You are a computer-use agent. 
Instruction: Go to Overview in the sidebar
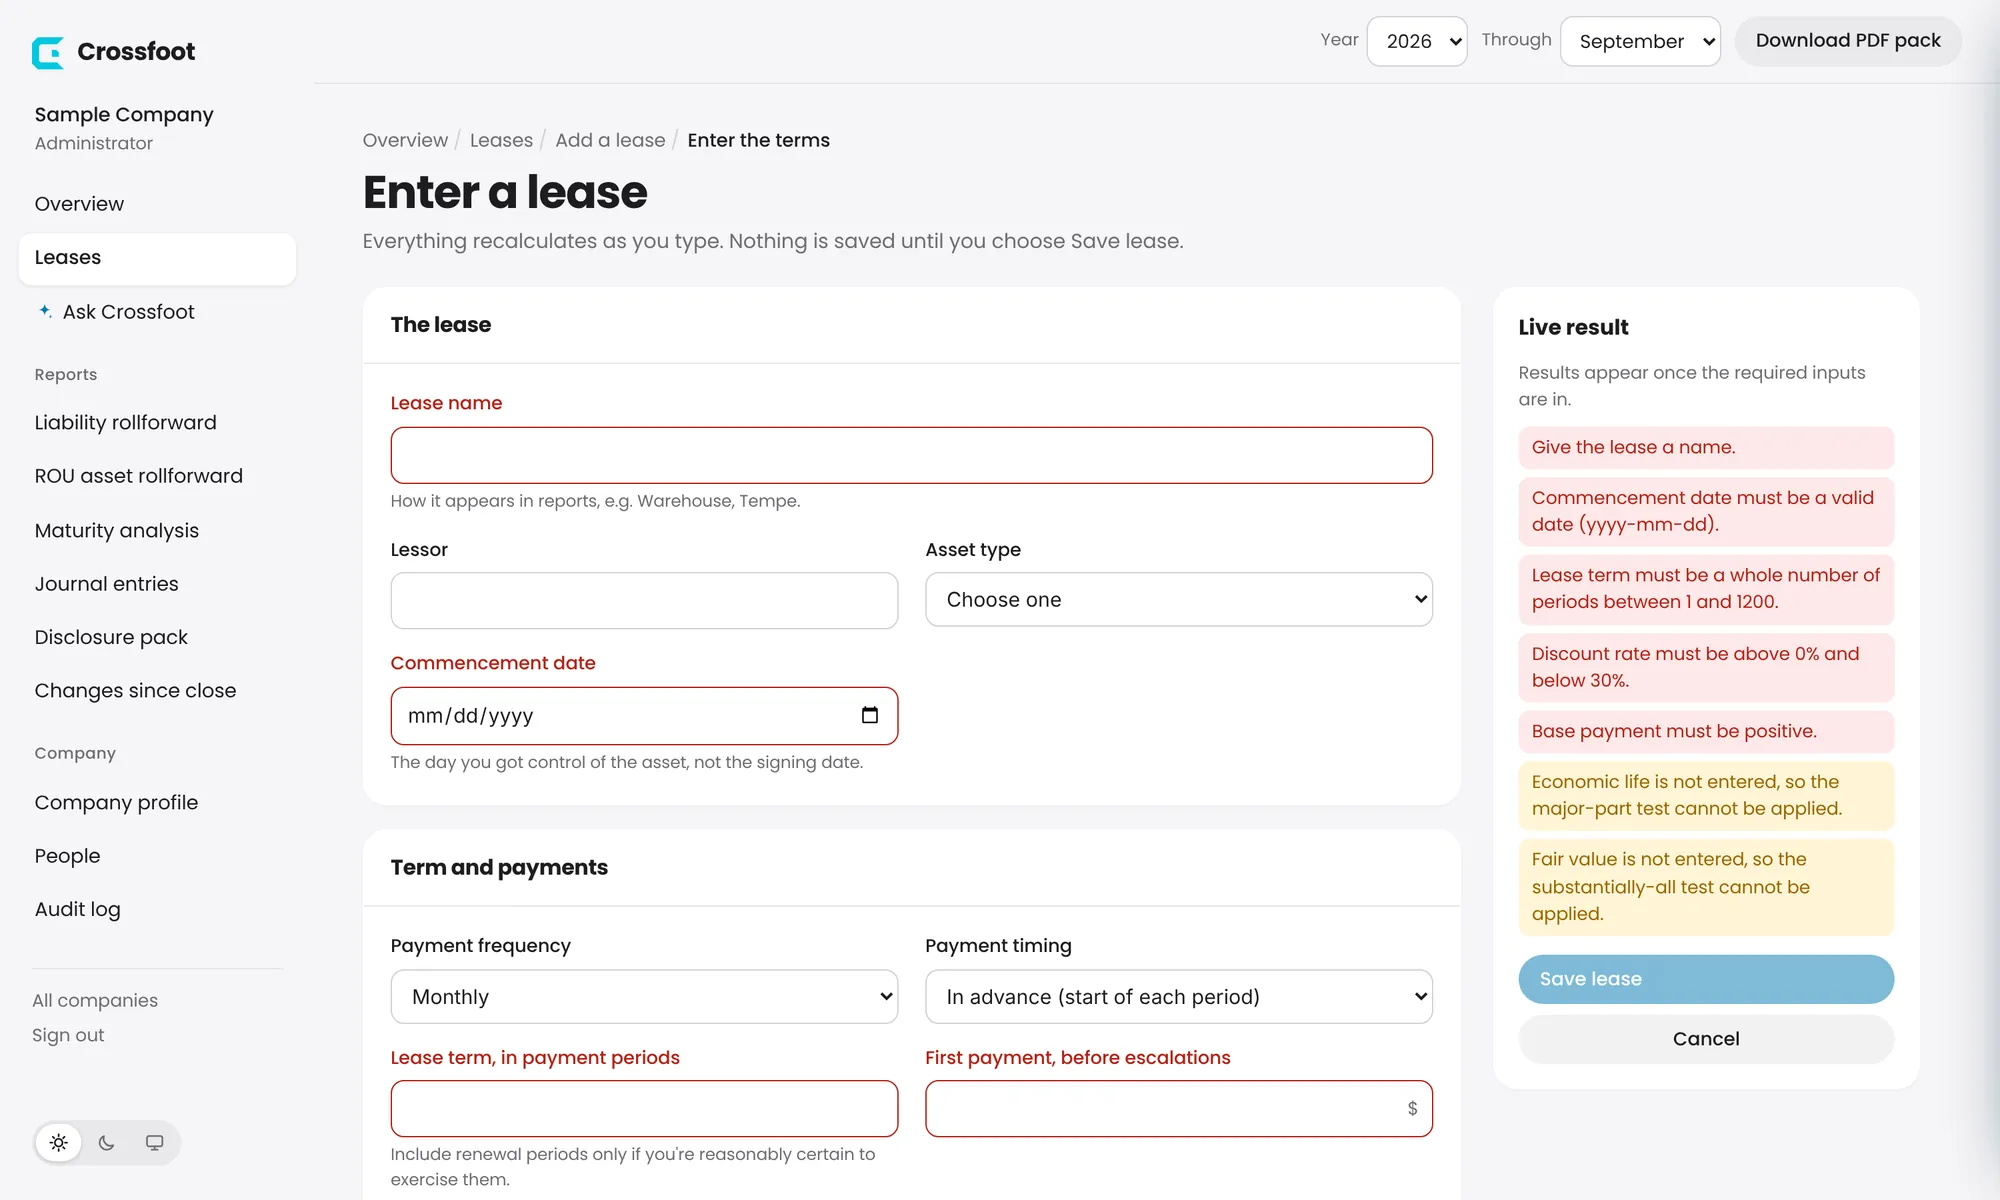(79, 204)
